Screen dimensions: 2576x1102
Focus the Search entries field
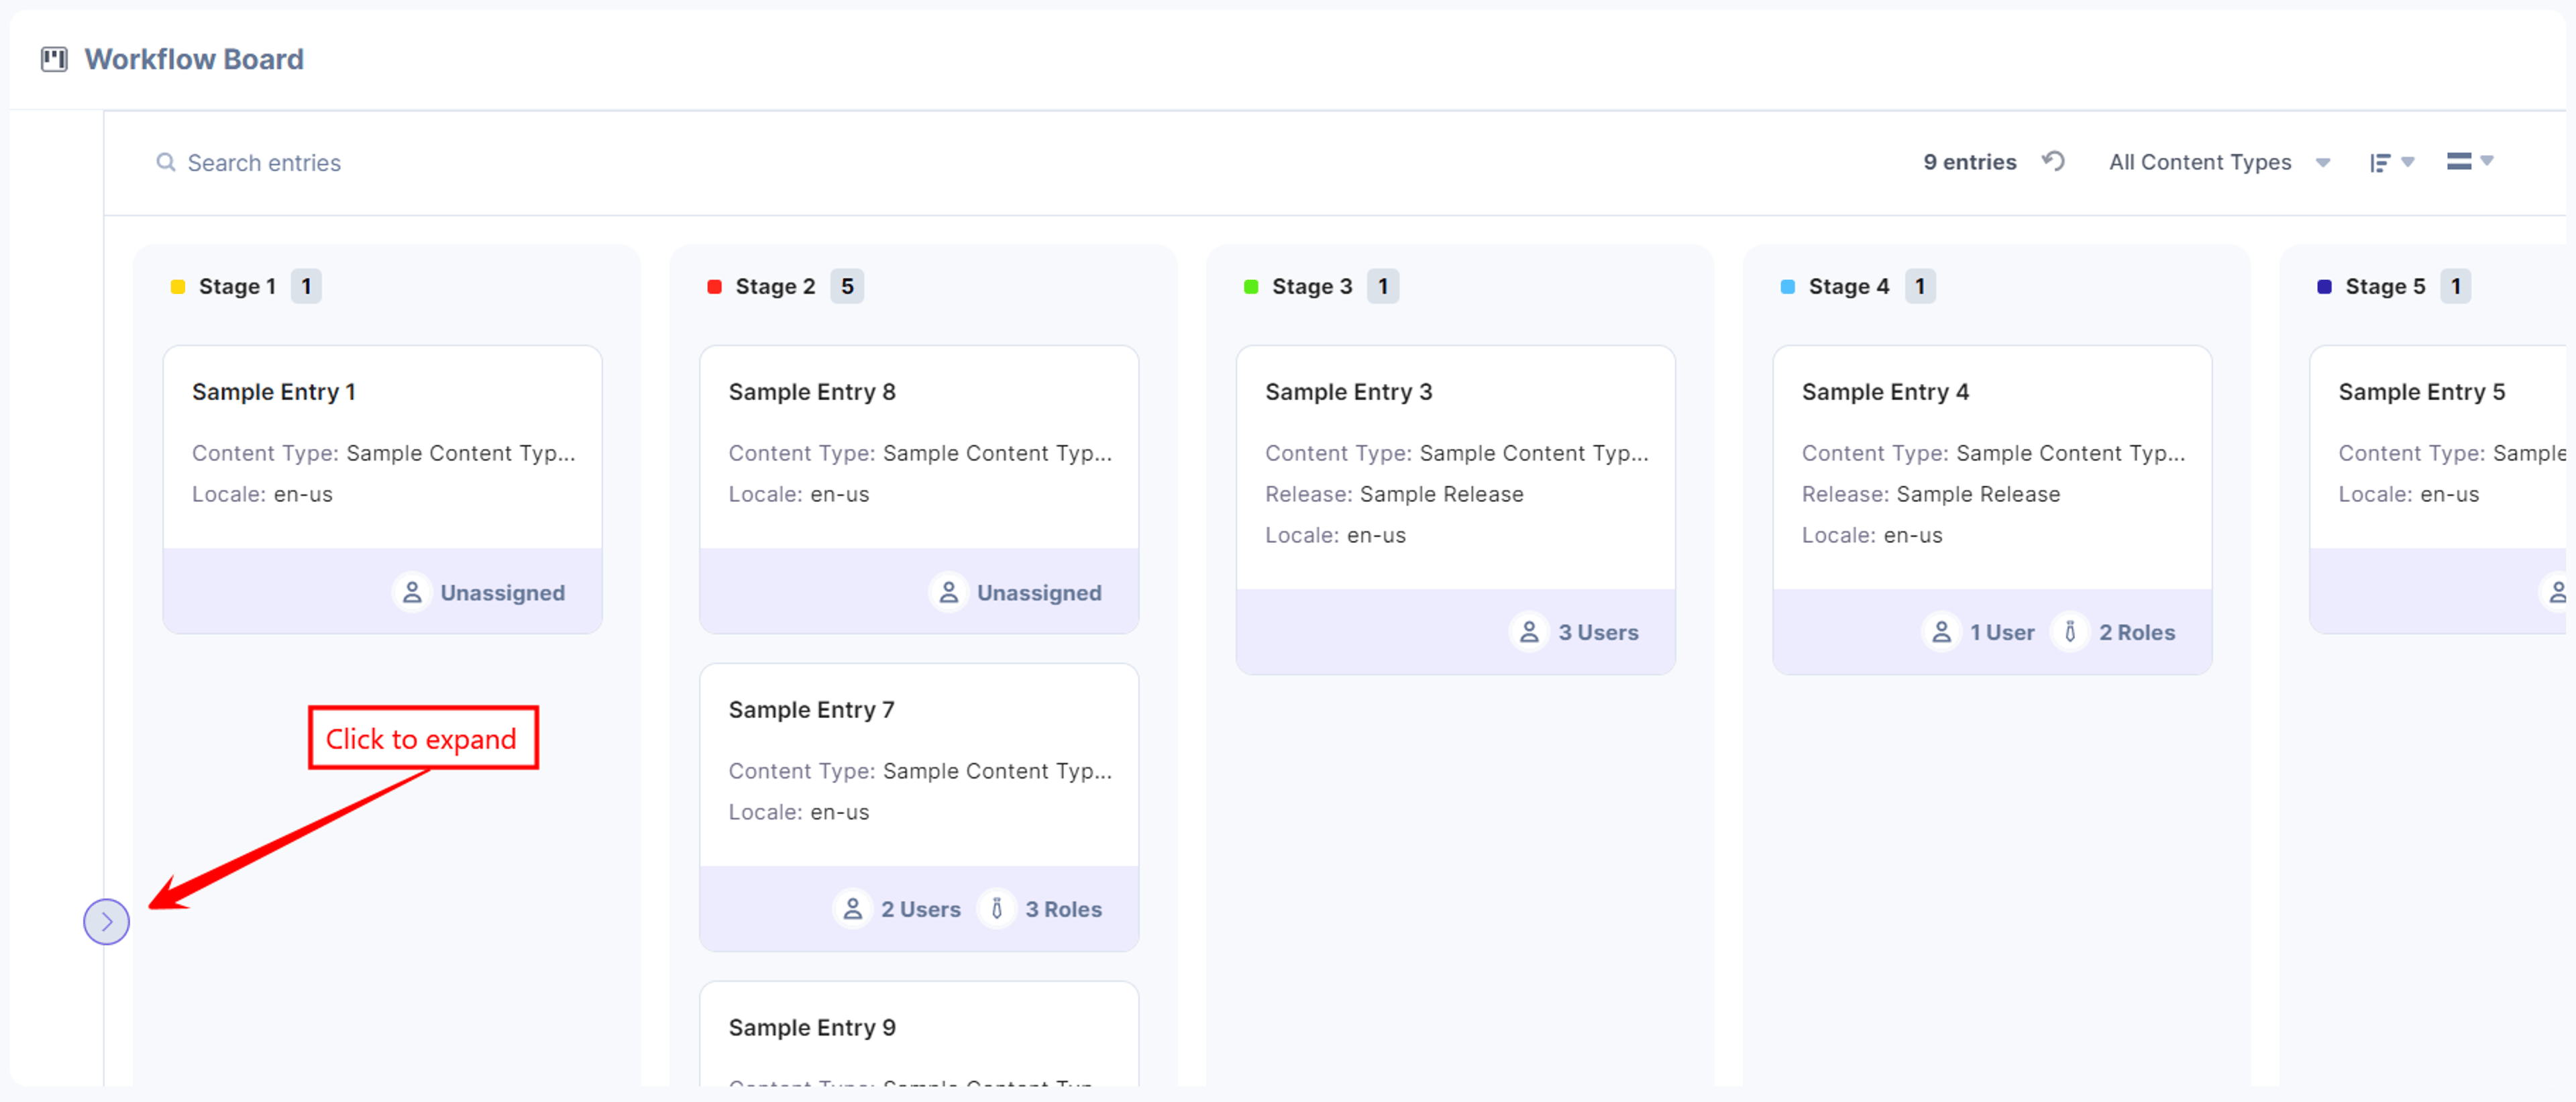coord(264,163)
